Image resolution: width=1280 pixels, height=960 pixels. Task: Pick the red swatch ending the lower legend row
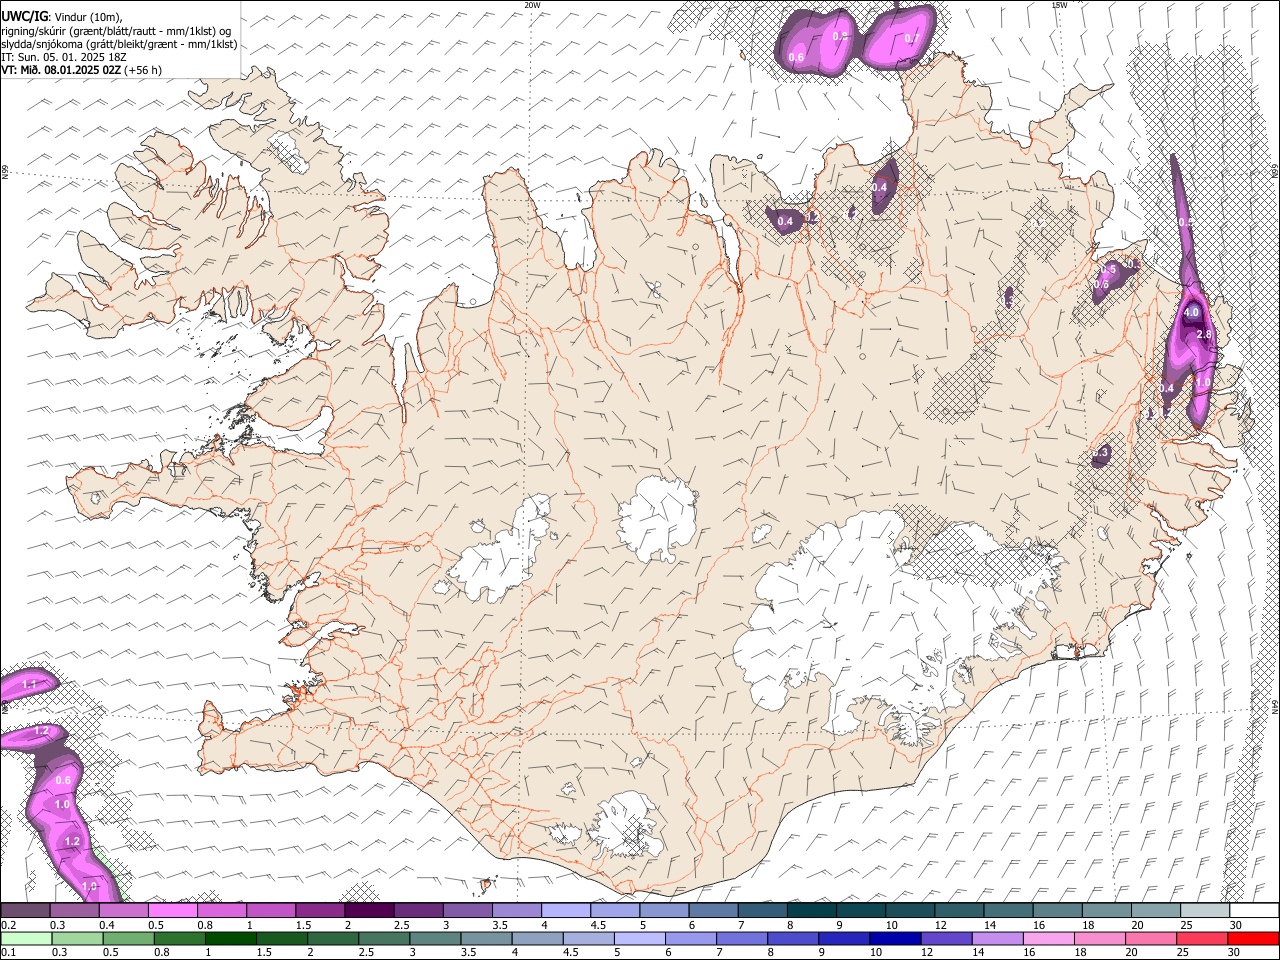click(x=1253, y=938)
